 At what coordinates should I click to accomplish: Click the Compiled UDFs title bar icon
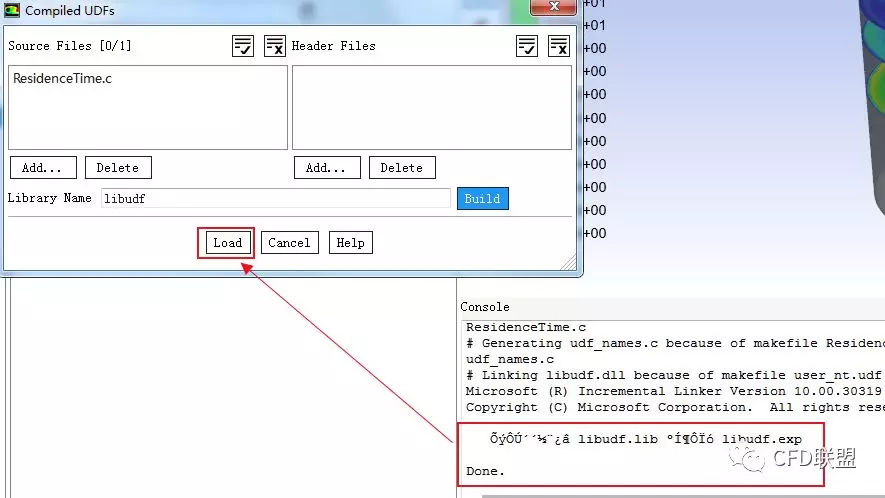click(x=12, y=11)
